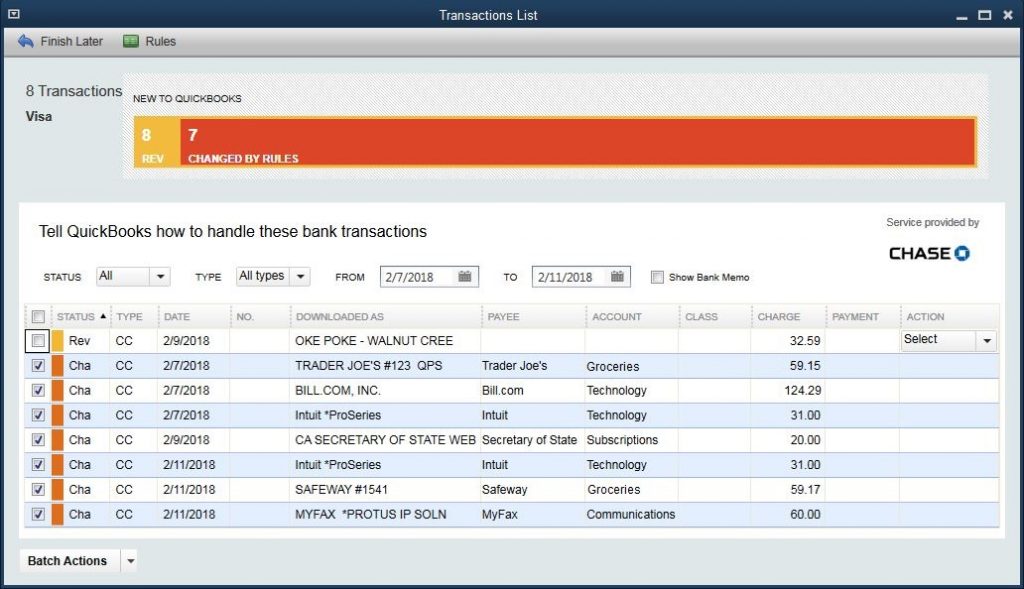Click the empty Payee cell of OKE POKE row
The height and width of the screenshot is (589, 1024).
pyautogui.click(x=533, y=341)
